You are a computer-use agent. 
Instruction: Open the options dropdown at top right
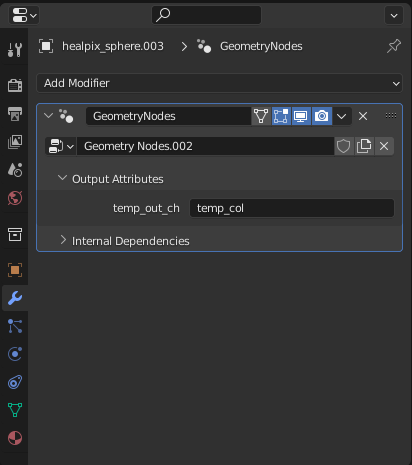point(394,15)
